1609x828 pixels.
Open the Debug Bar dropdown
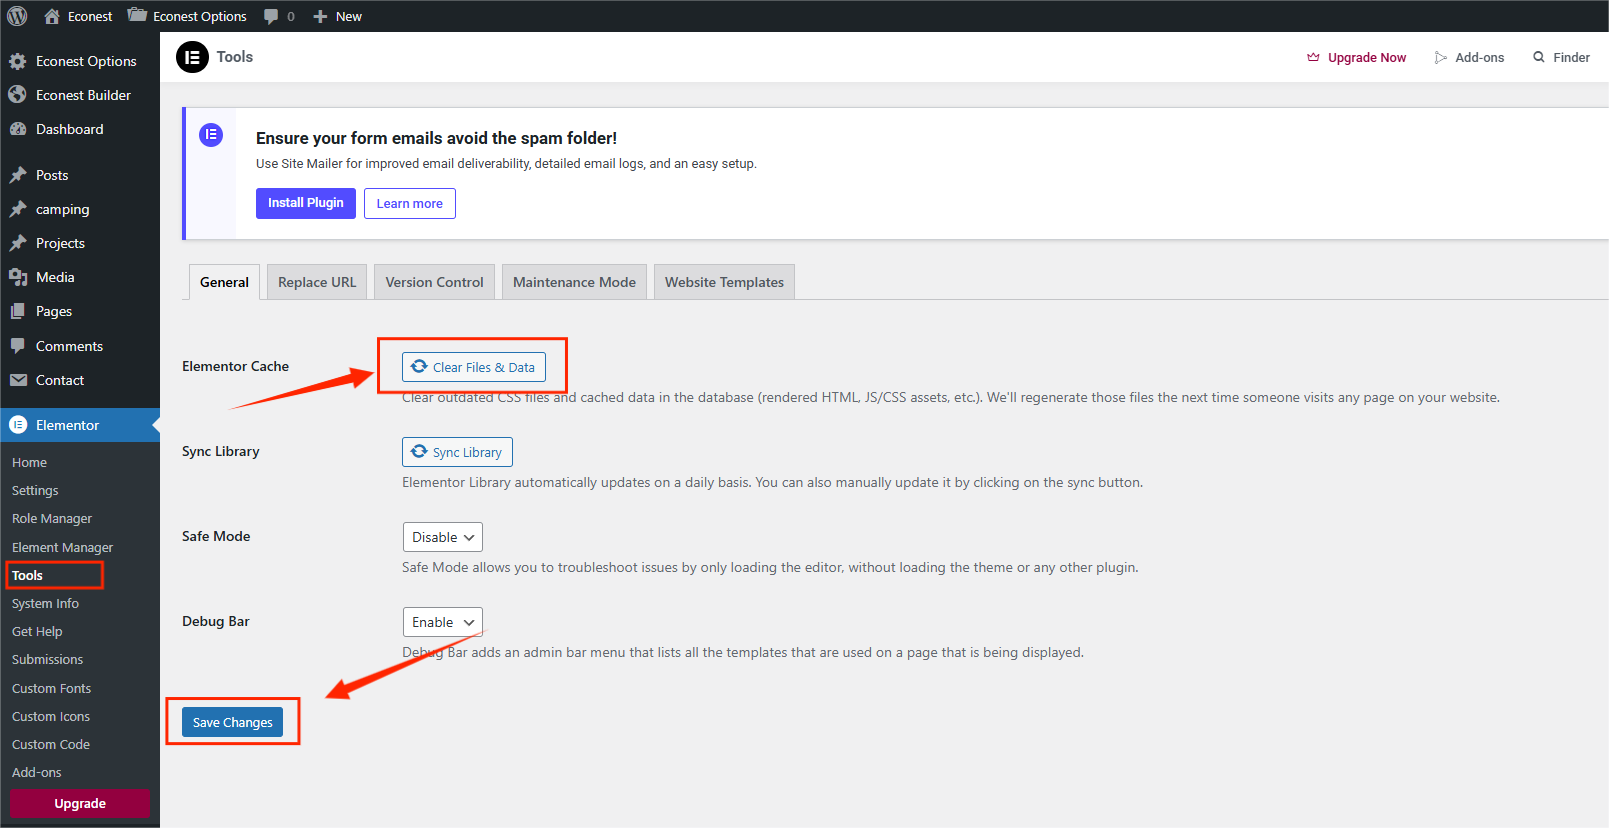pos(443,622)
